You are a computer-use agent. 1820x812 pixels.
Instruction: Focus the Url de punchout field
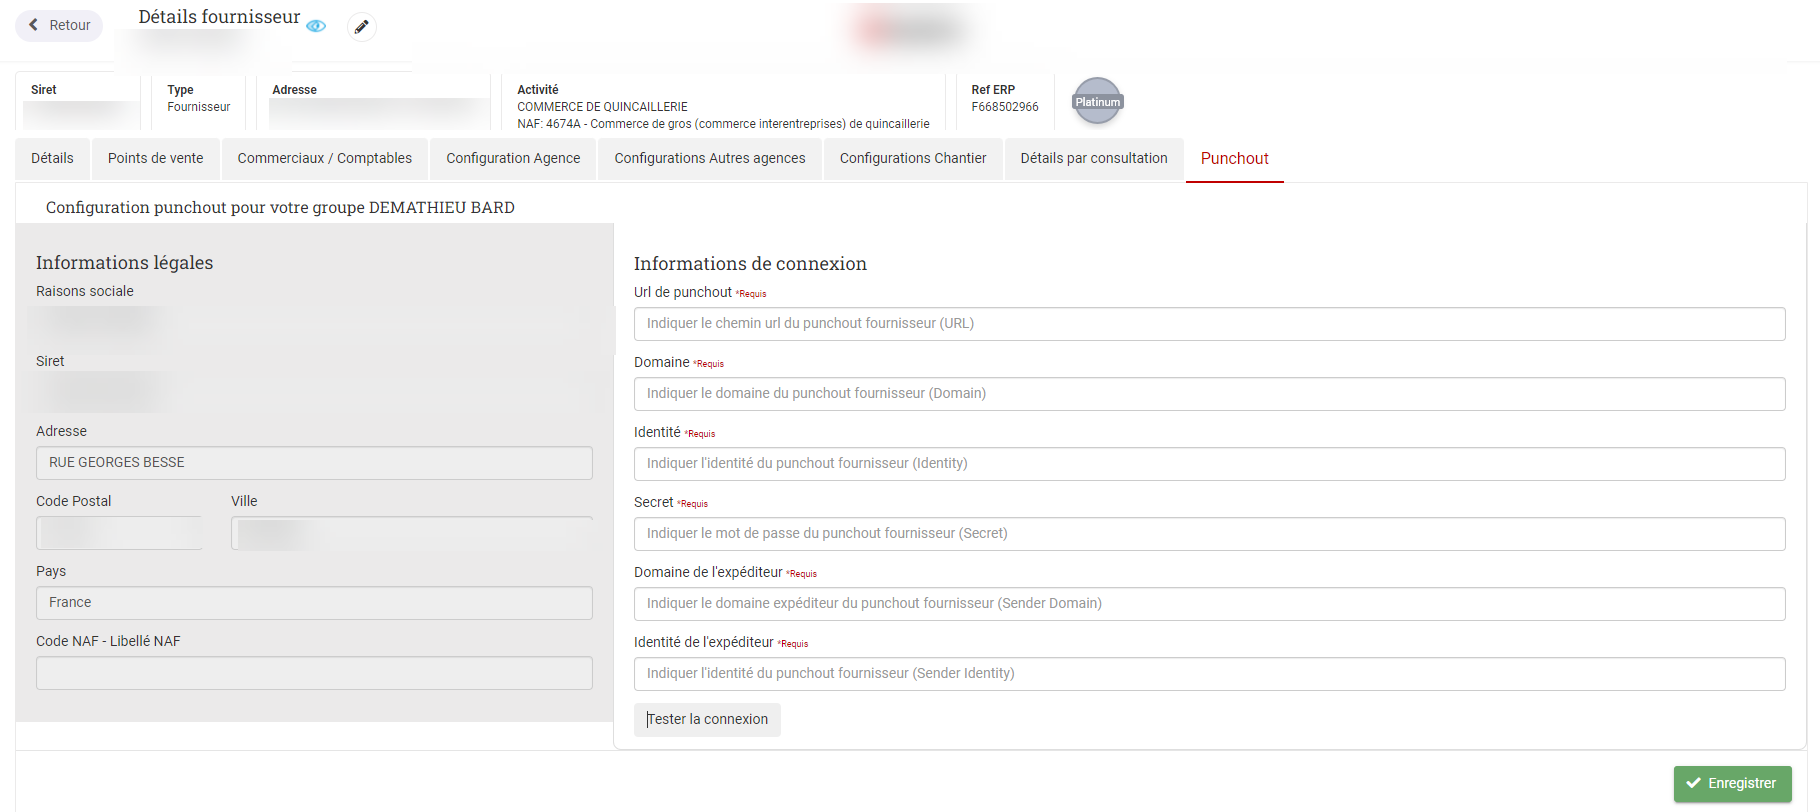[1209, 324]
